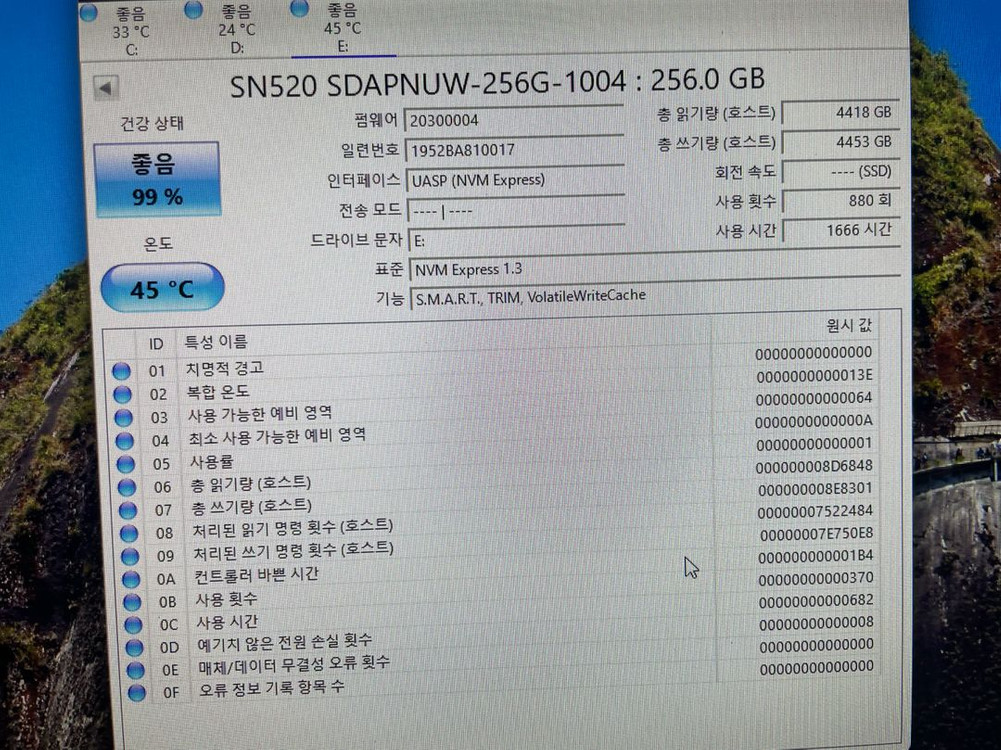Viewport: 1001px width, 750px height.
Task: Click the status dot beside 치명적 경고
Action: tap(121, 370)
